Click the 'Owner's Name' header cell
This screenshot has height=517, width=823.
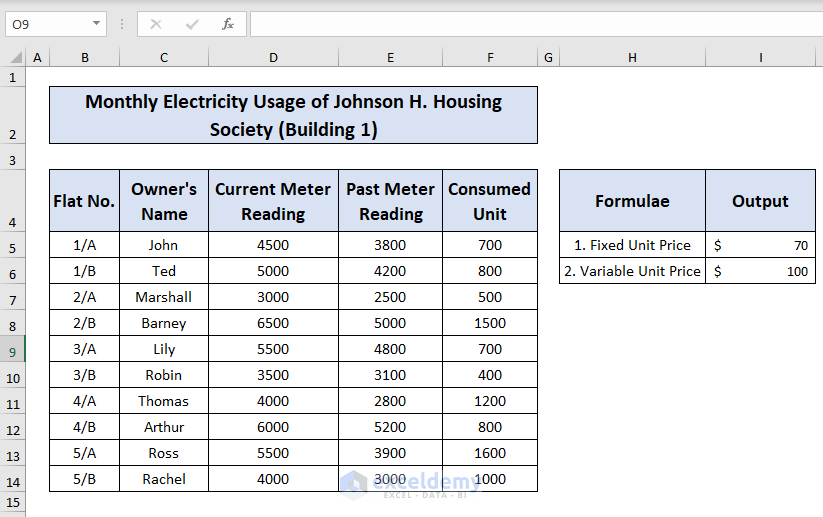tap(164, 201)
